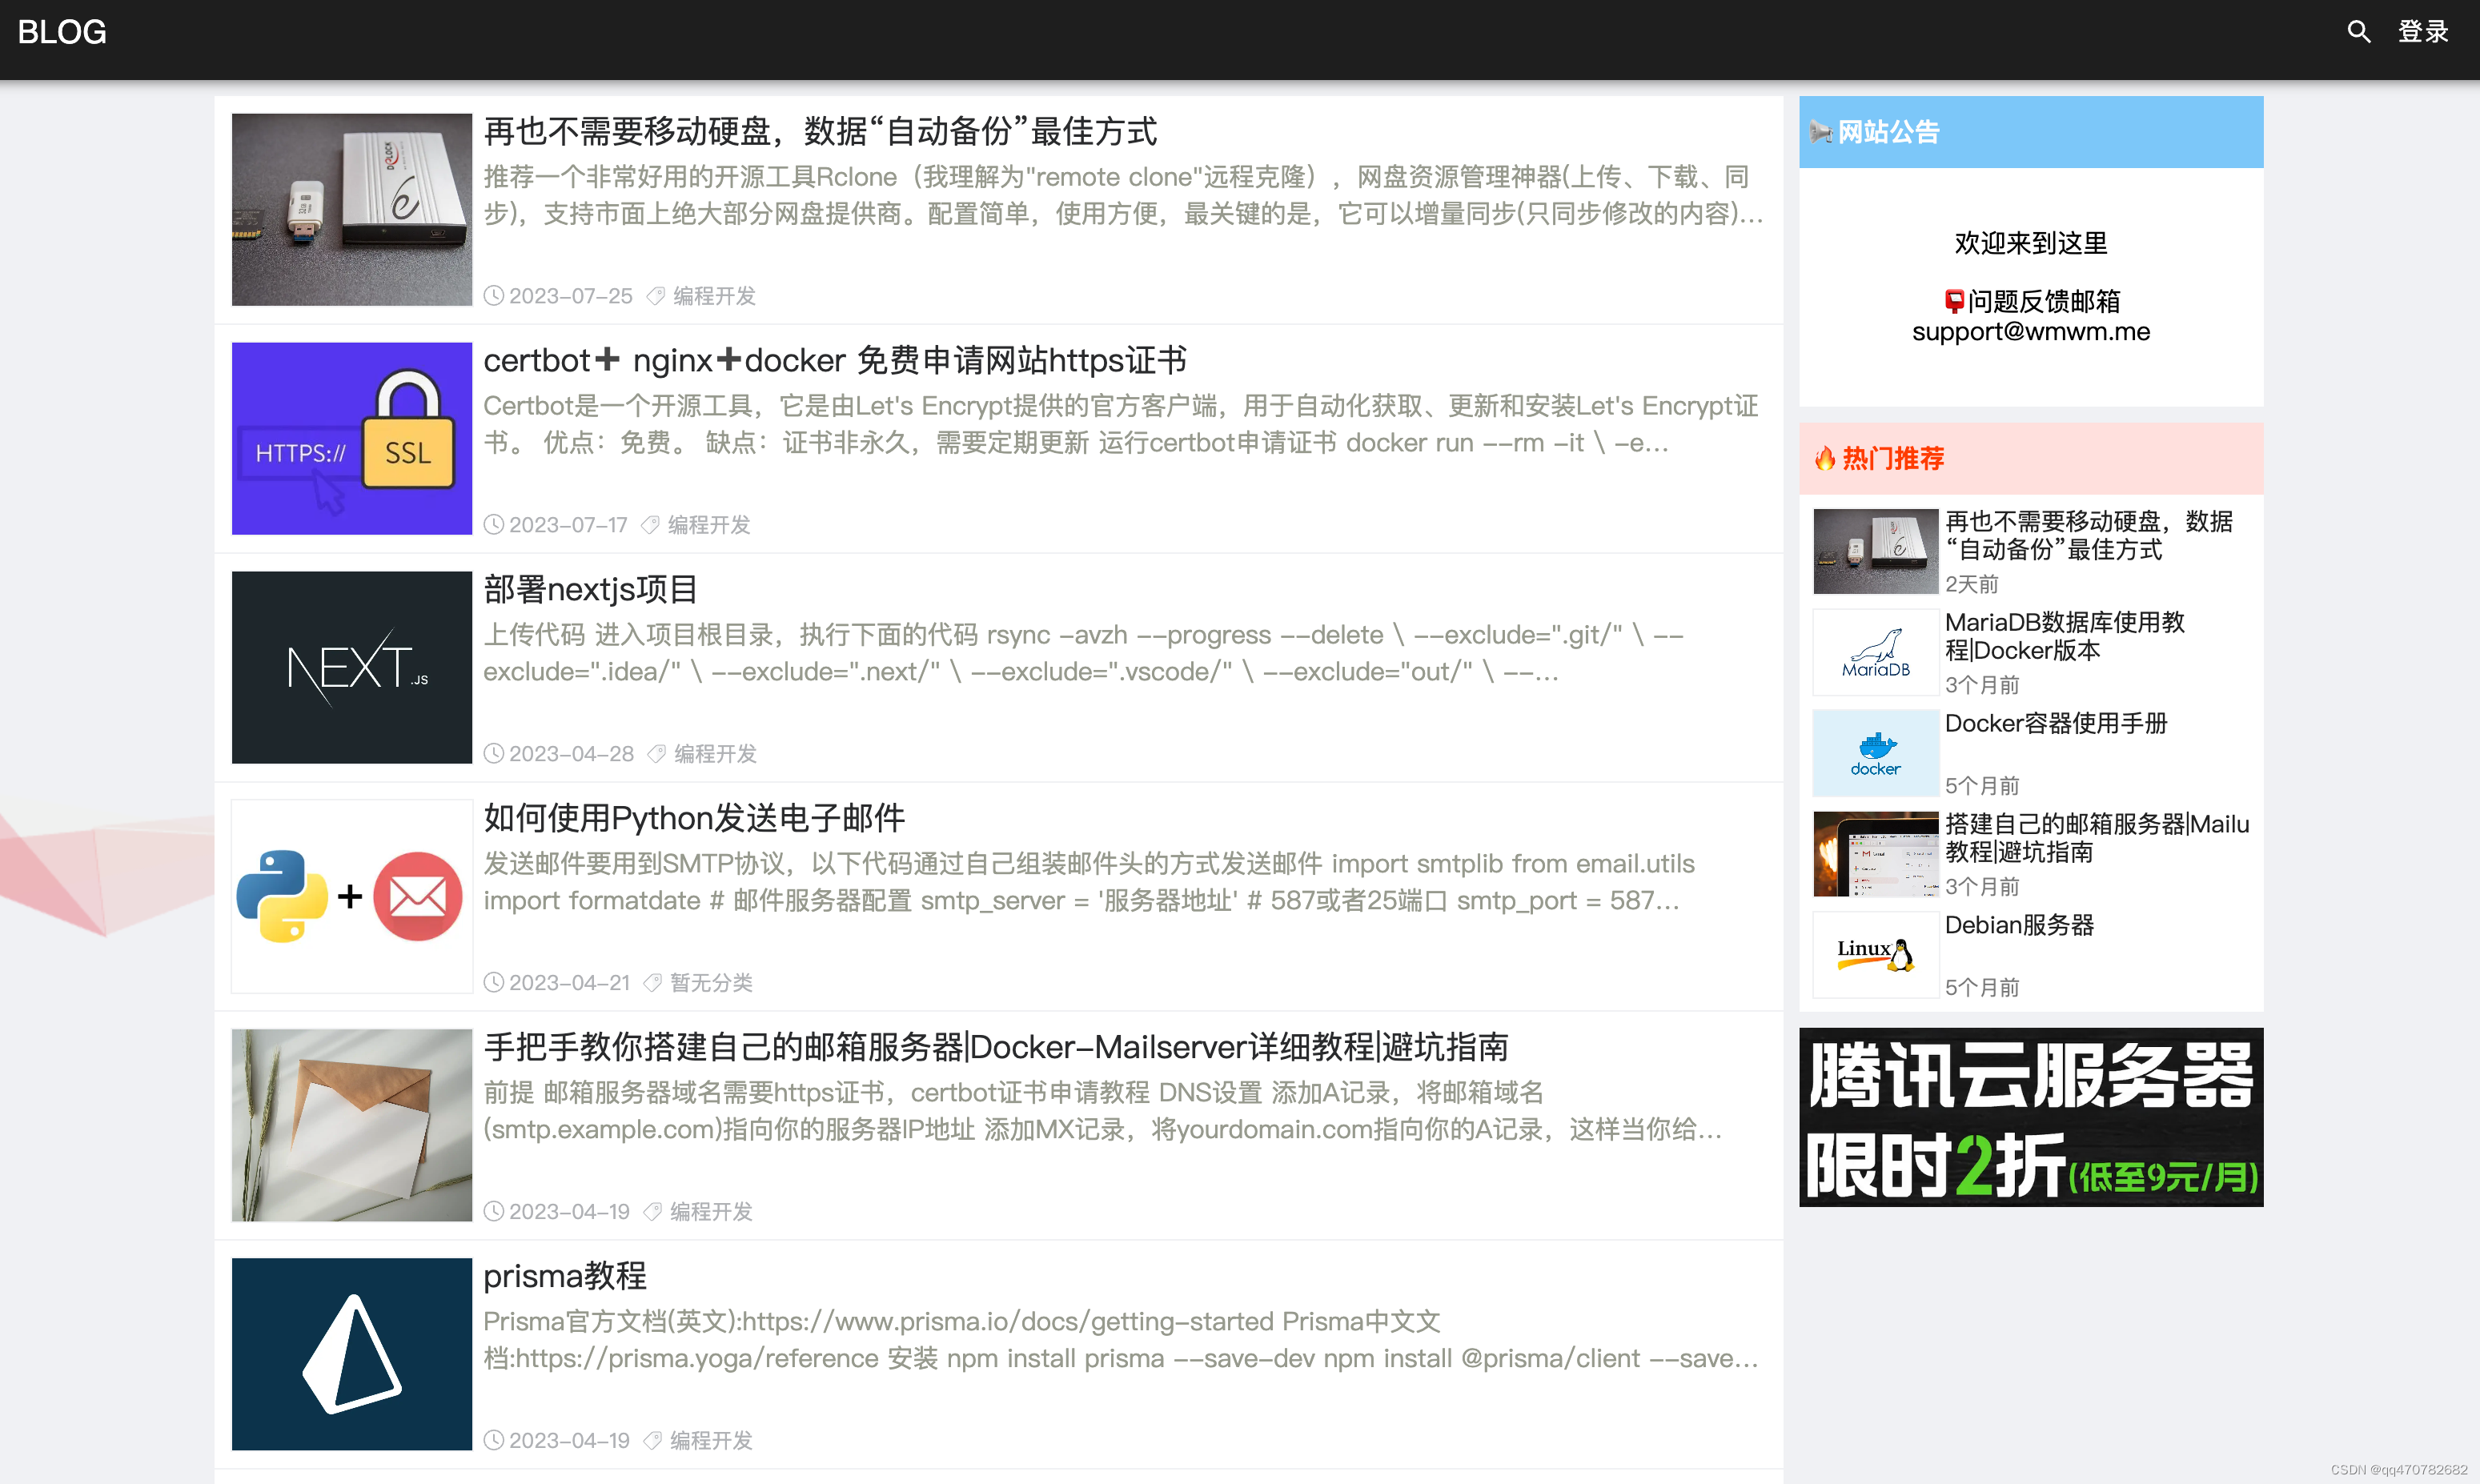Open article 再也不需要移动硬盘，数据"自动备份"最佳方式 in main list
The width and height of the screenshot is (2480, 1484).
(x=820, y=131)
